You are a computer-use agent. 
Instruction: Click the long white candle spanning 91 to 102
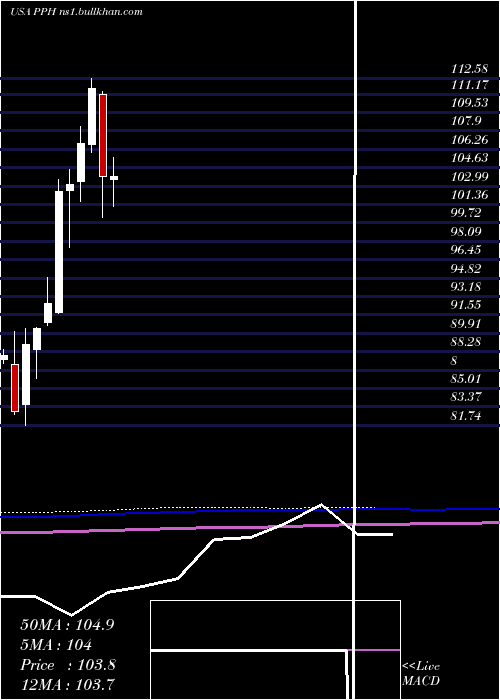[59, 252]
